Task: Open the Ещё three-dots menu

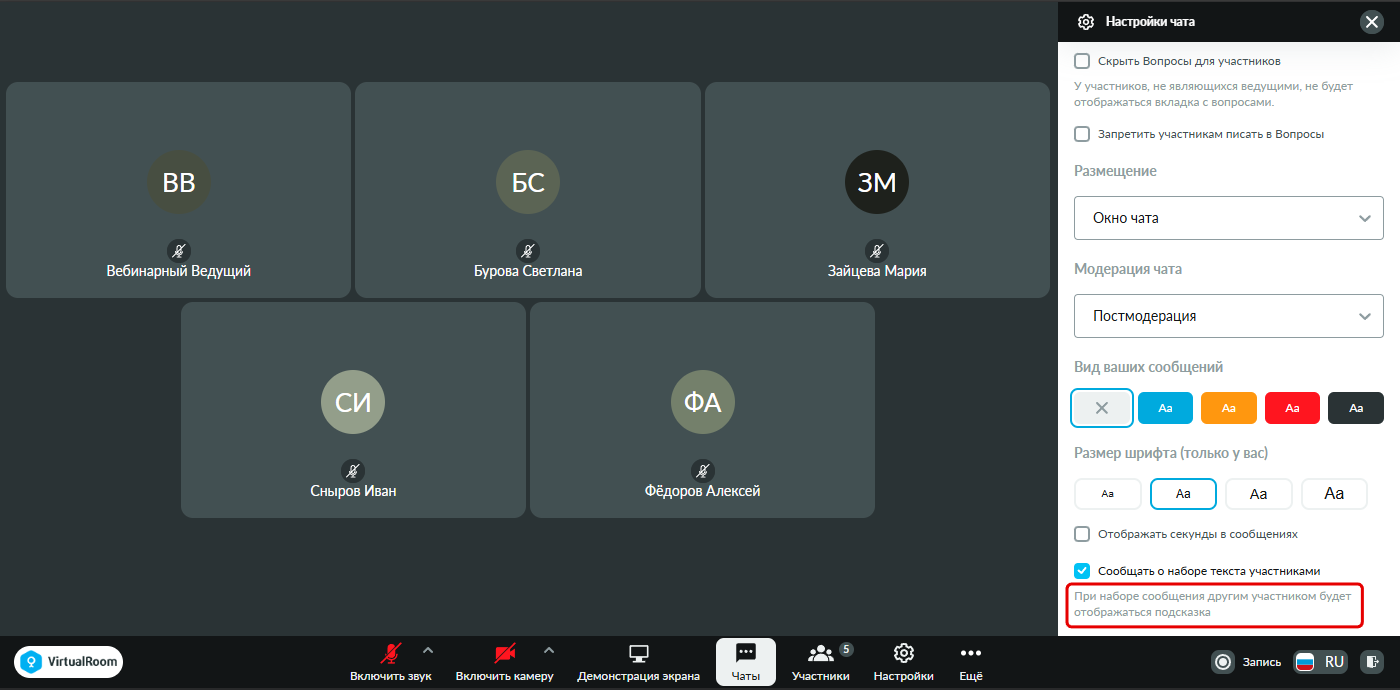Action: point(971,654)
